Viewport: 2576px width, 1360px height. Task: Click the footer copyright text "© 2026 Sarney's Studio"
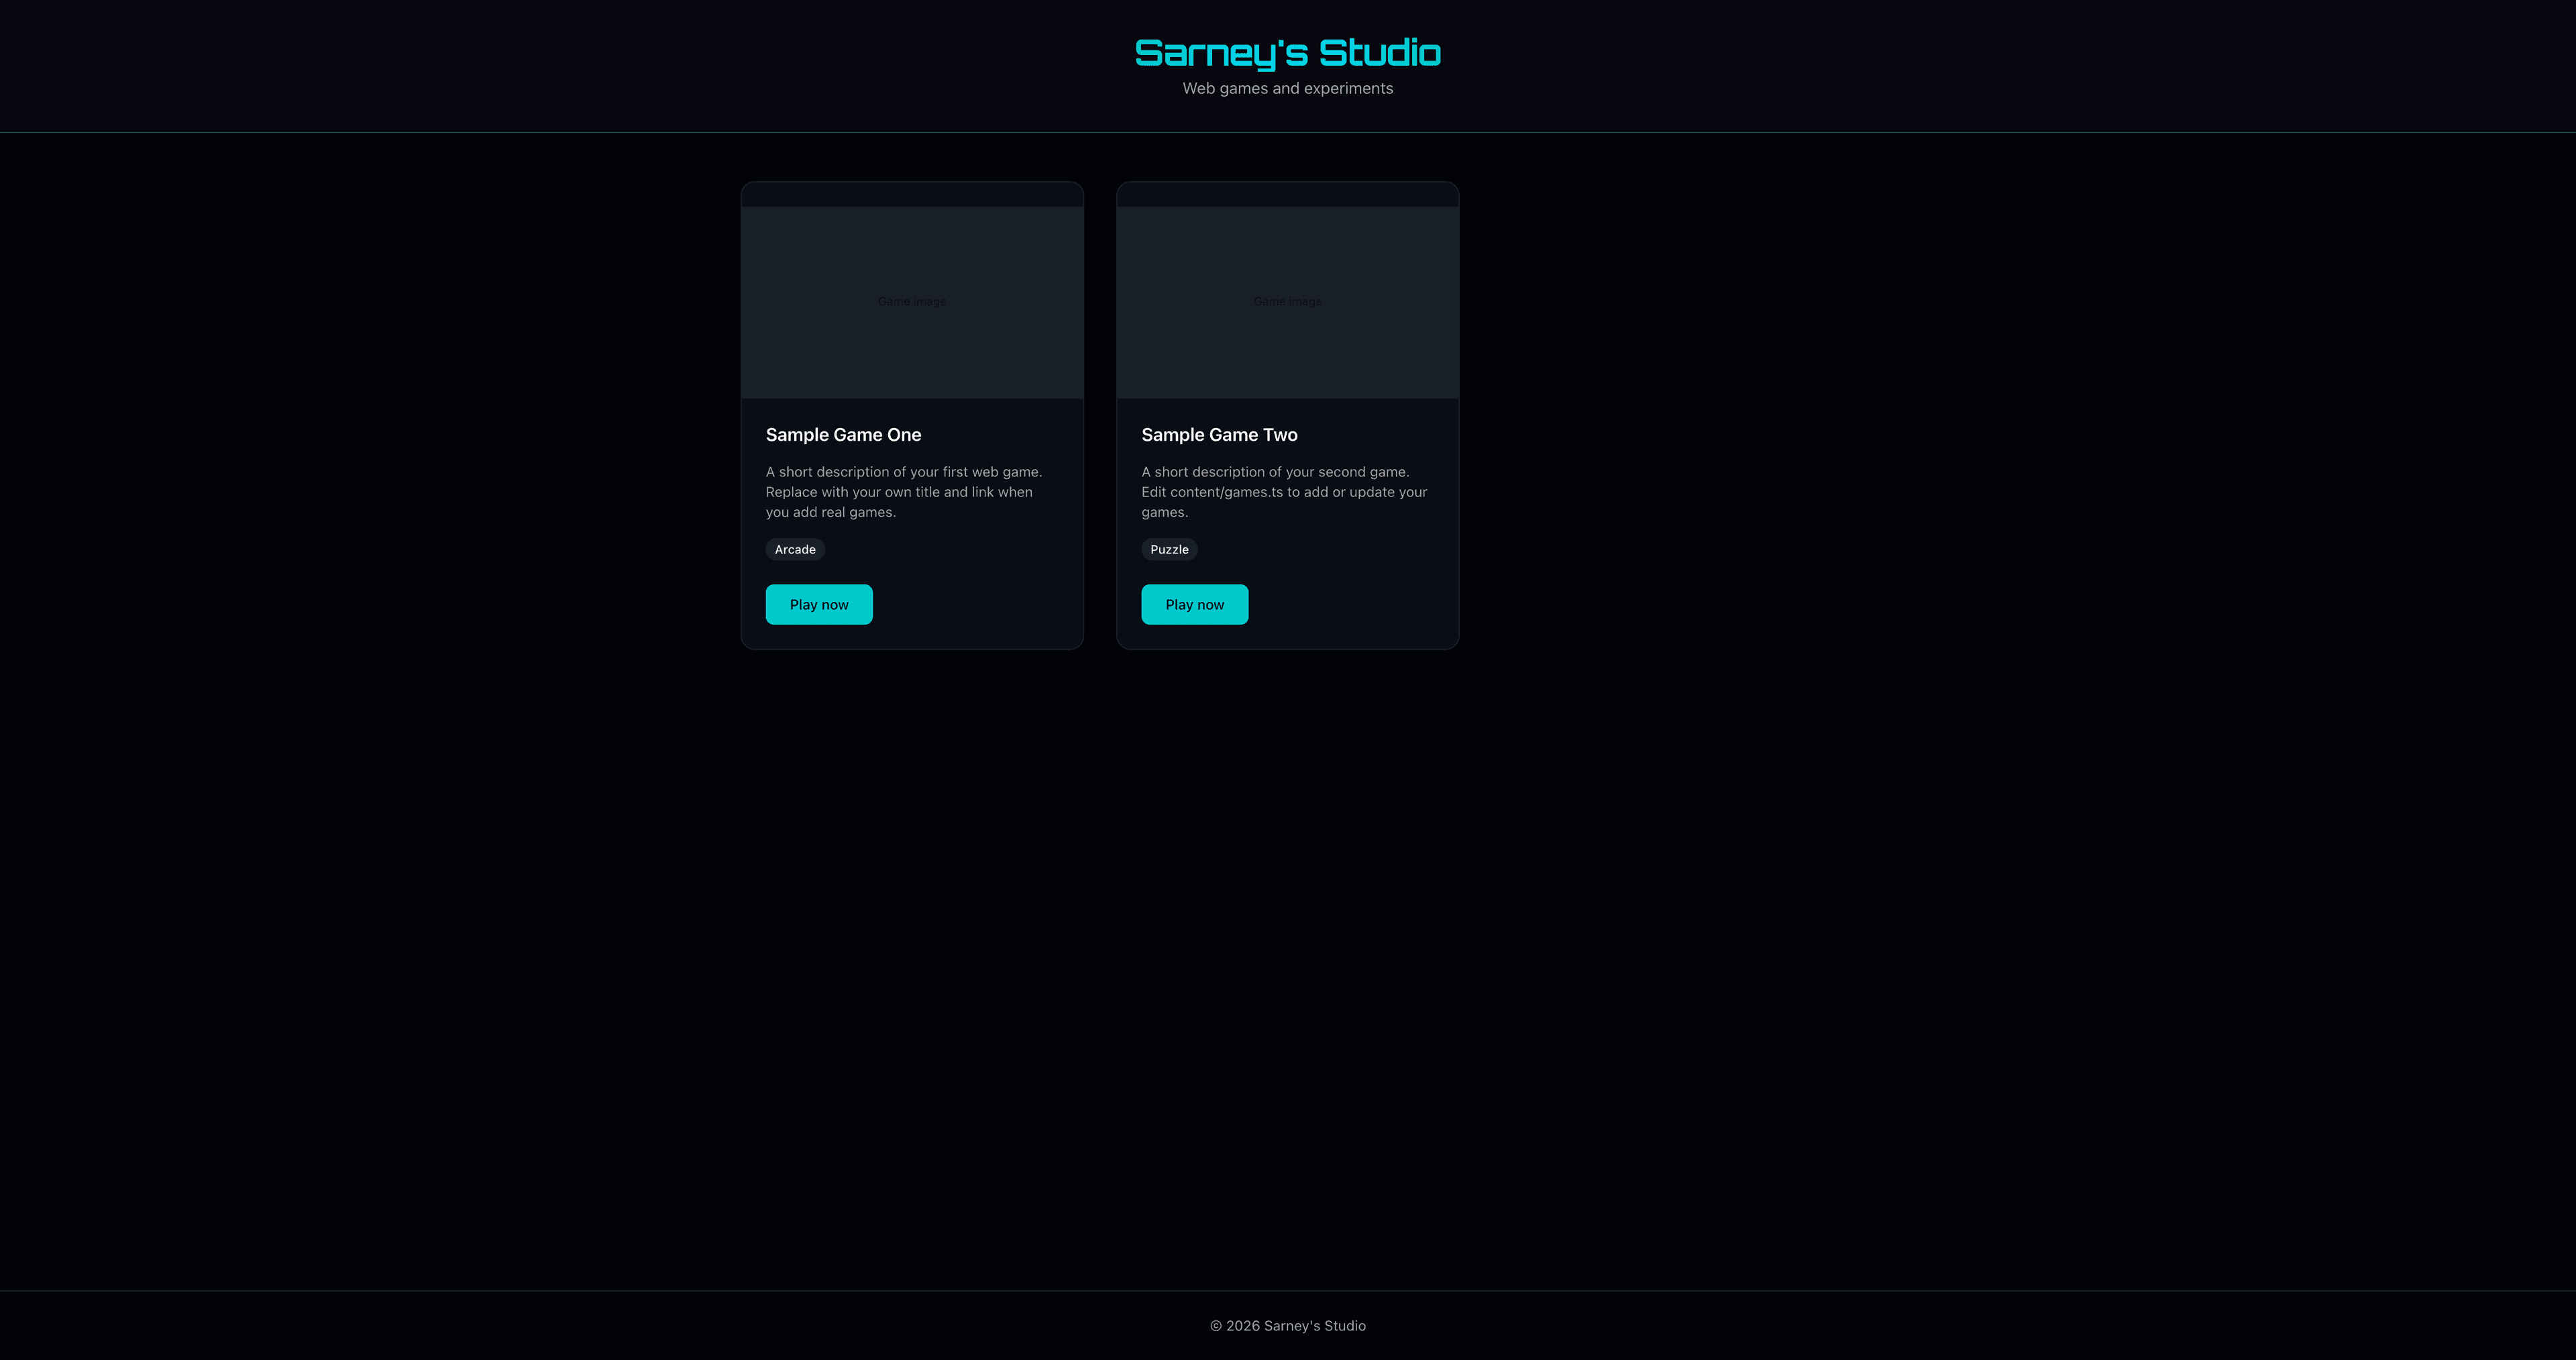(1287, 1325)
